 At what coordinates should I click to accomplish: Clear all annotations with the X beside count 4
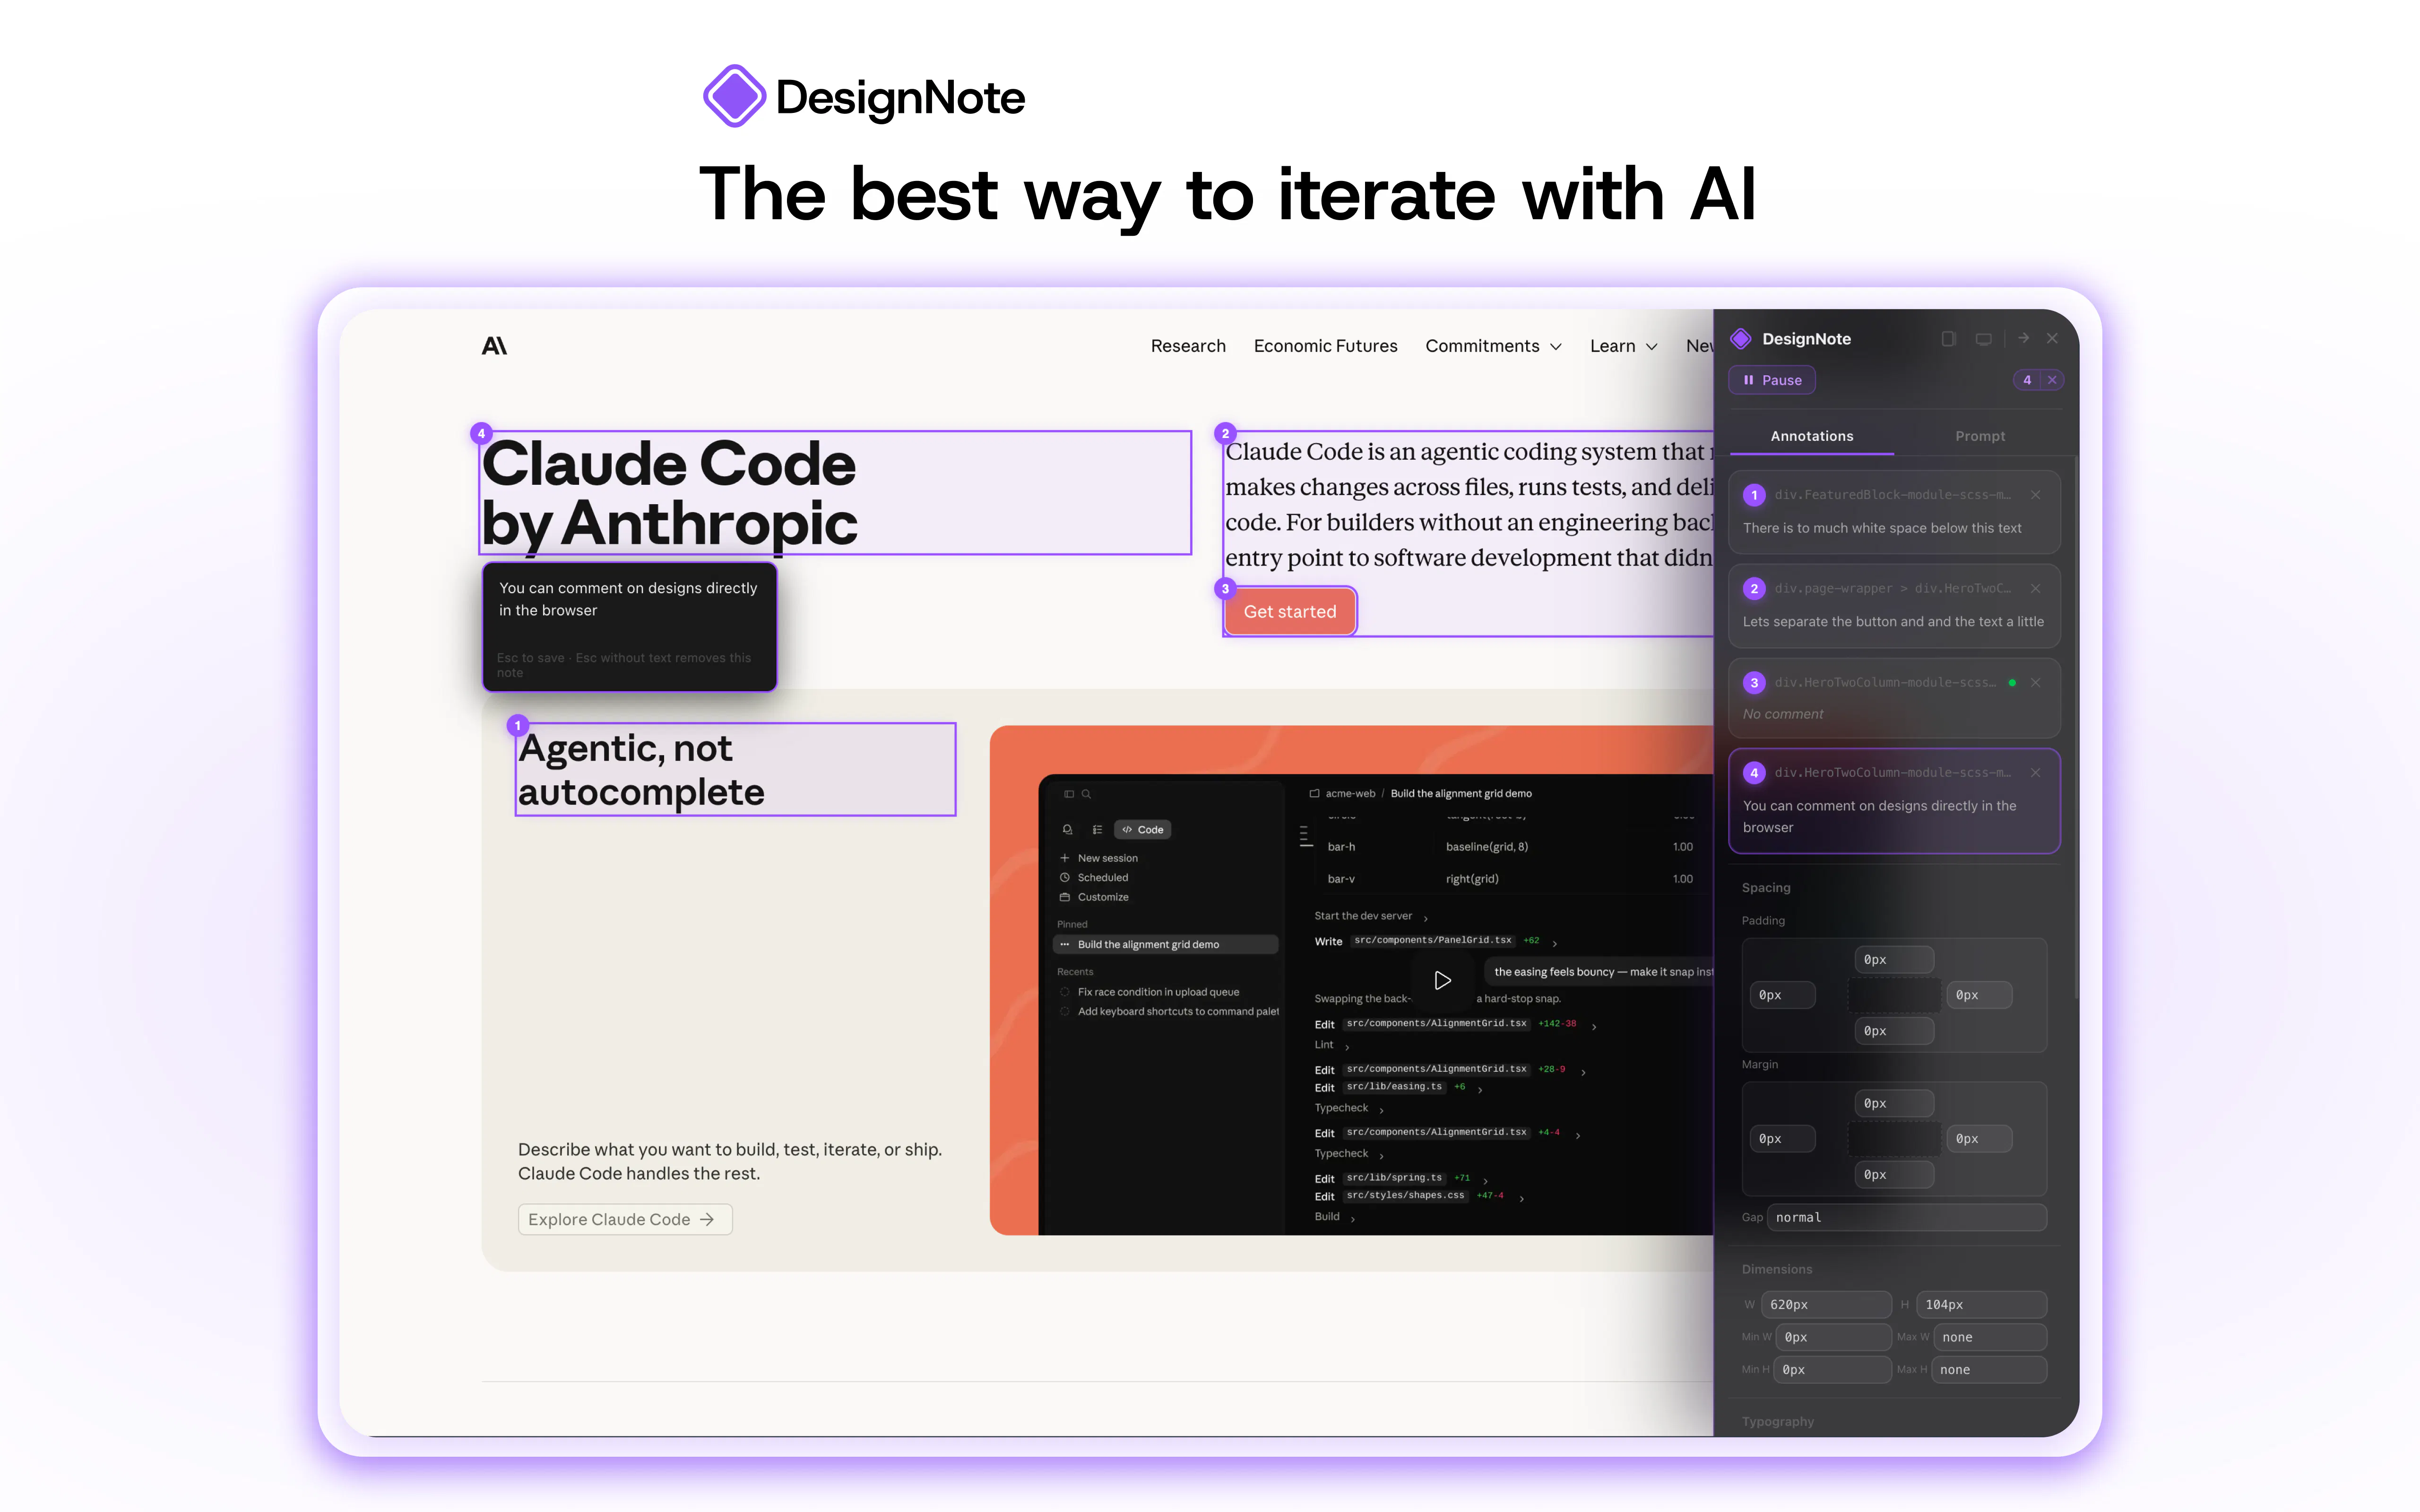(x=2052, y=380)
